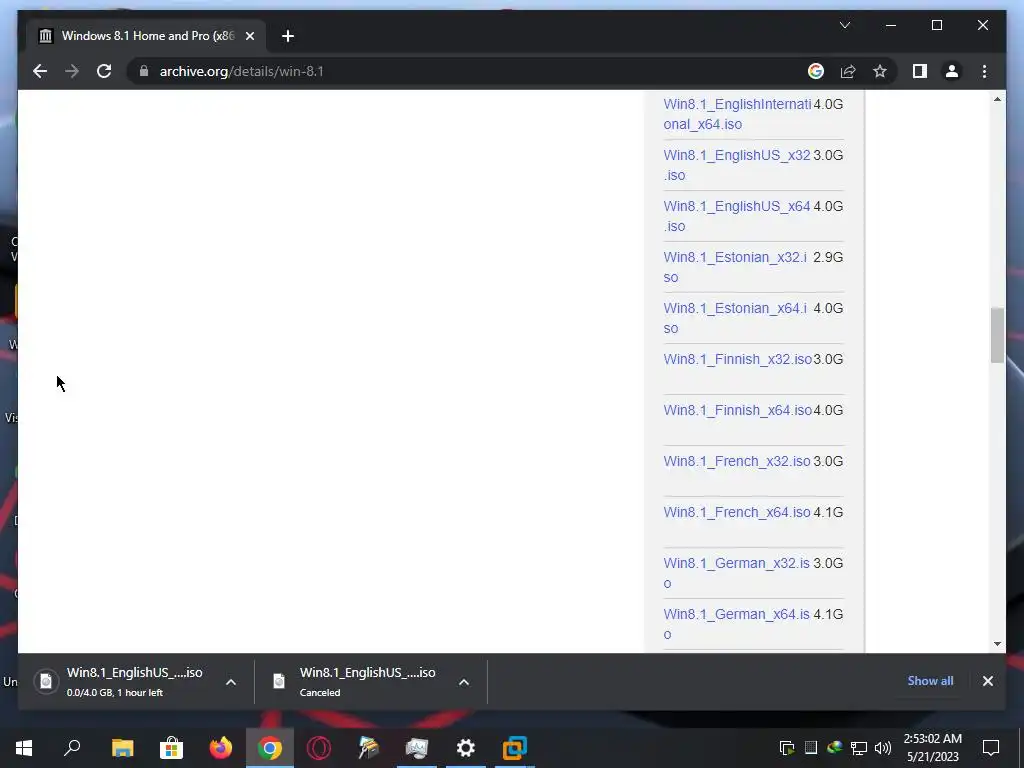Click the scrollbar up arrow
Viewport: 1024px width, 768px height.
point(997,99)
